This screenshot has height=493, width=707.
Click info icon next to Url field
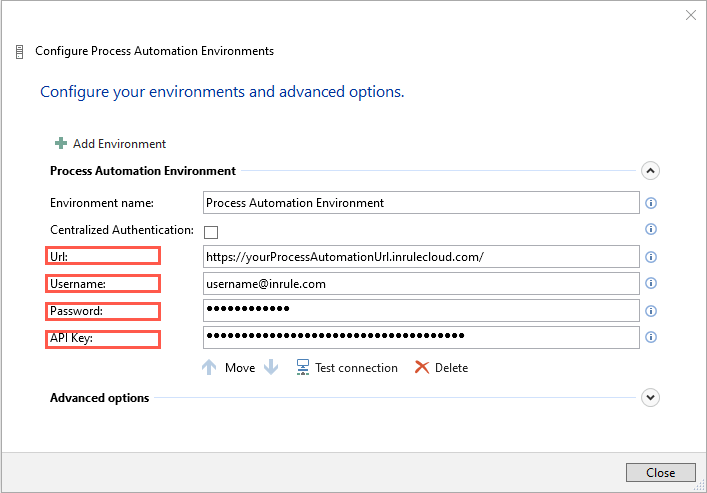pos(651,257)
